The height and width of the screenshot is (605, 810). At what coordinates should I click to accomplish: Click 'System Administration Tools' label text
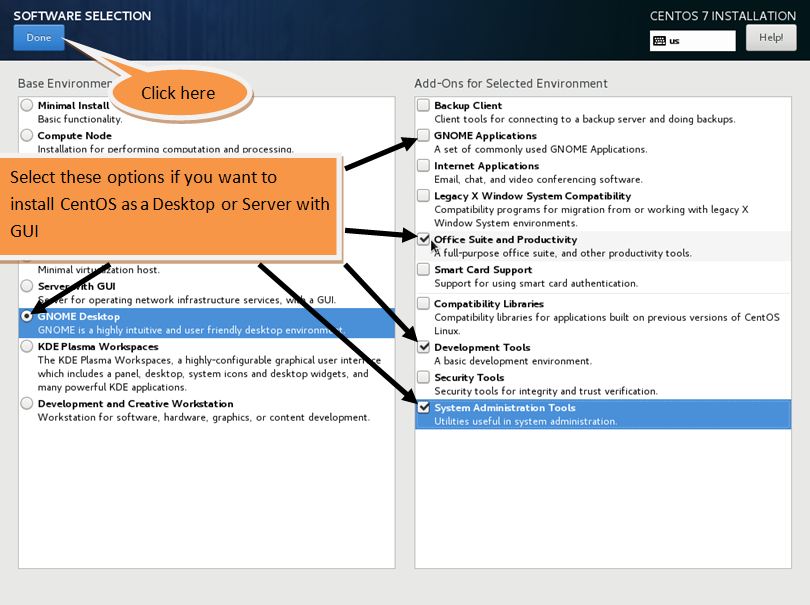coord(505,408)
